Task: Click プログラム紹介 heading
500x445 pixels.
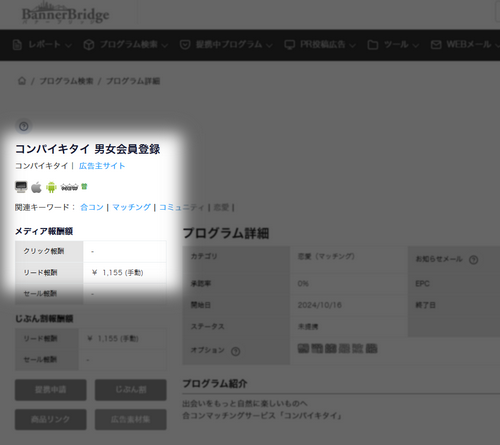Action: [x=215, y=384]
